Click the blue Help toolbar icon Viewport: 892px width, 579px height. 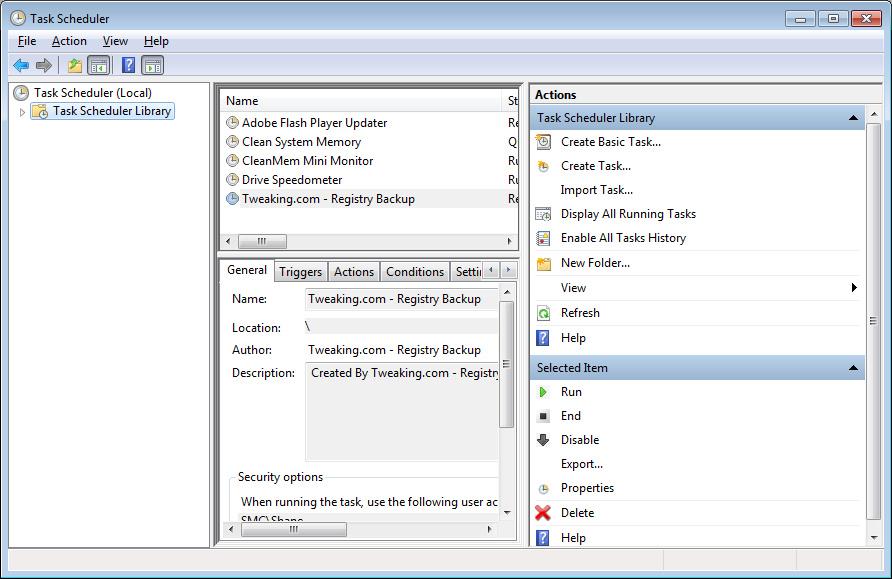tap(128, 66)
